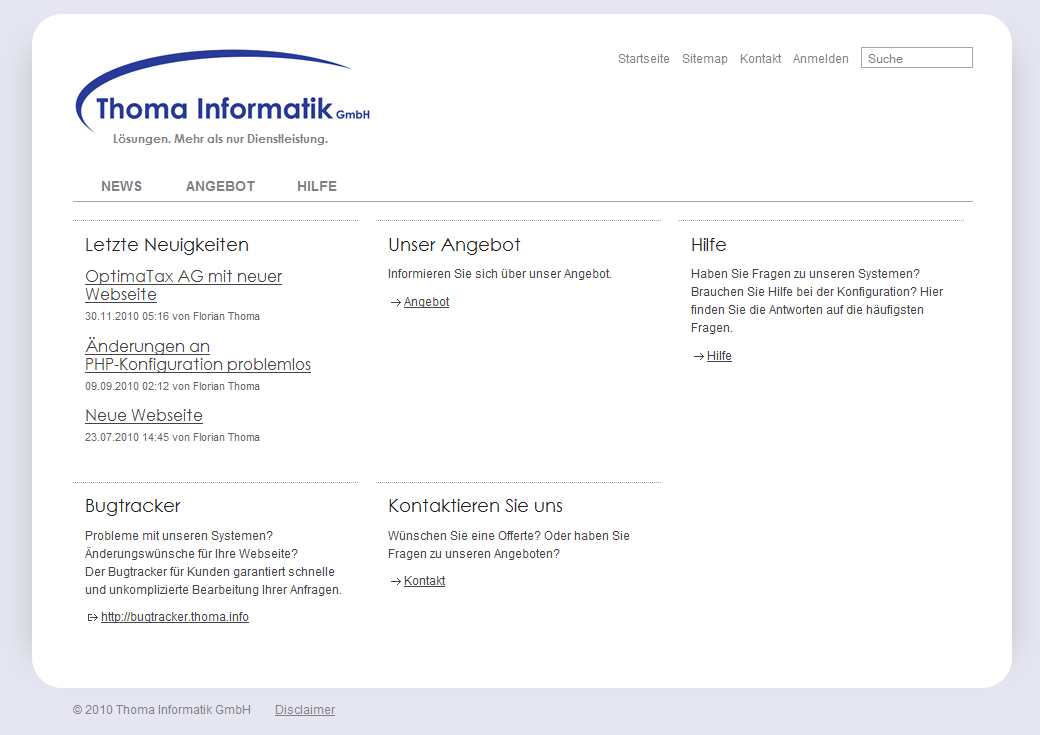Open the Sitemap link

704,59
